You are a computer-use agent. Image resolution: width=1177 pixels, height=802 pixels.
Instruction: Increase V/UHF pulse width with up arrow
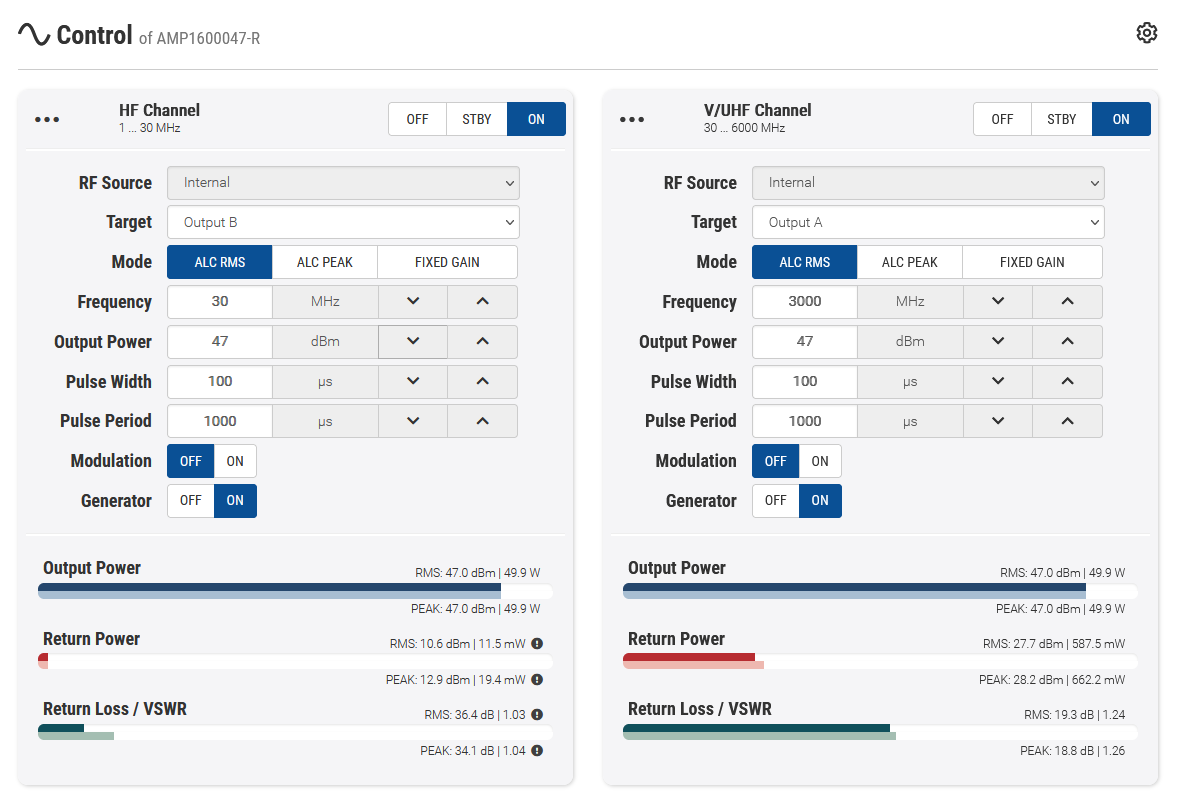(x=1067, y=381)
